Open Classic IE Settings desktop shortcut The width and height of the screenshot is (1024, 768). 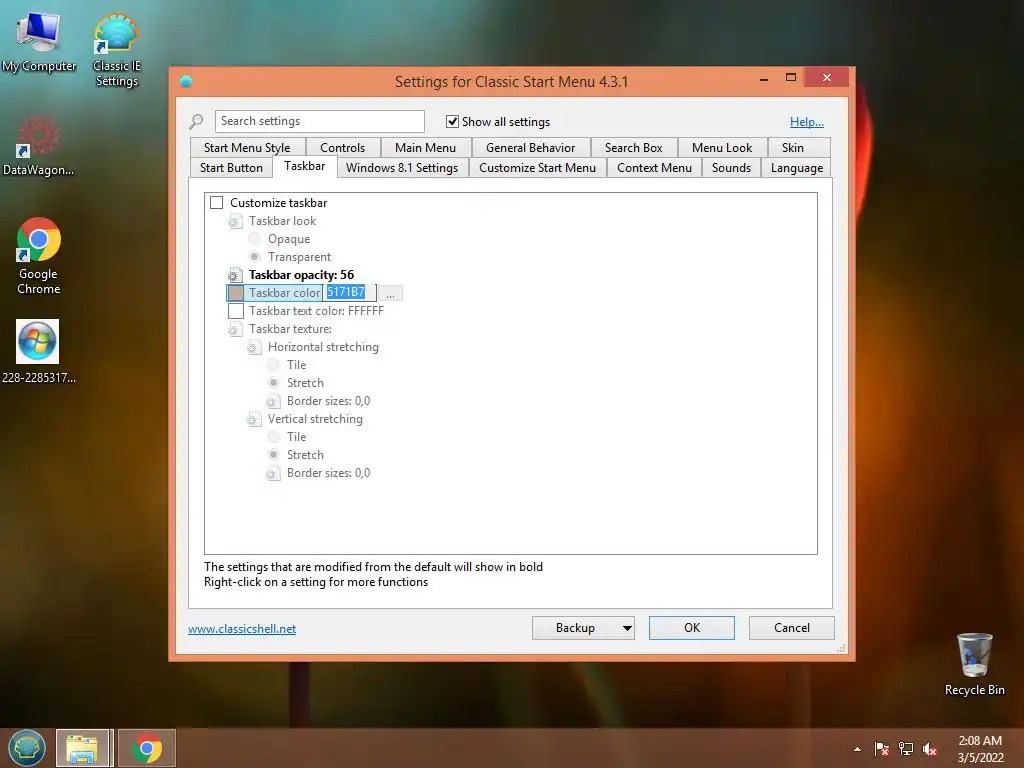click(x=116, y=49)
